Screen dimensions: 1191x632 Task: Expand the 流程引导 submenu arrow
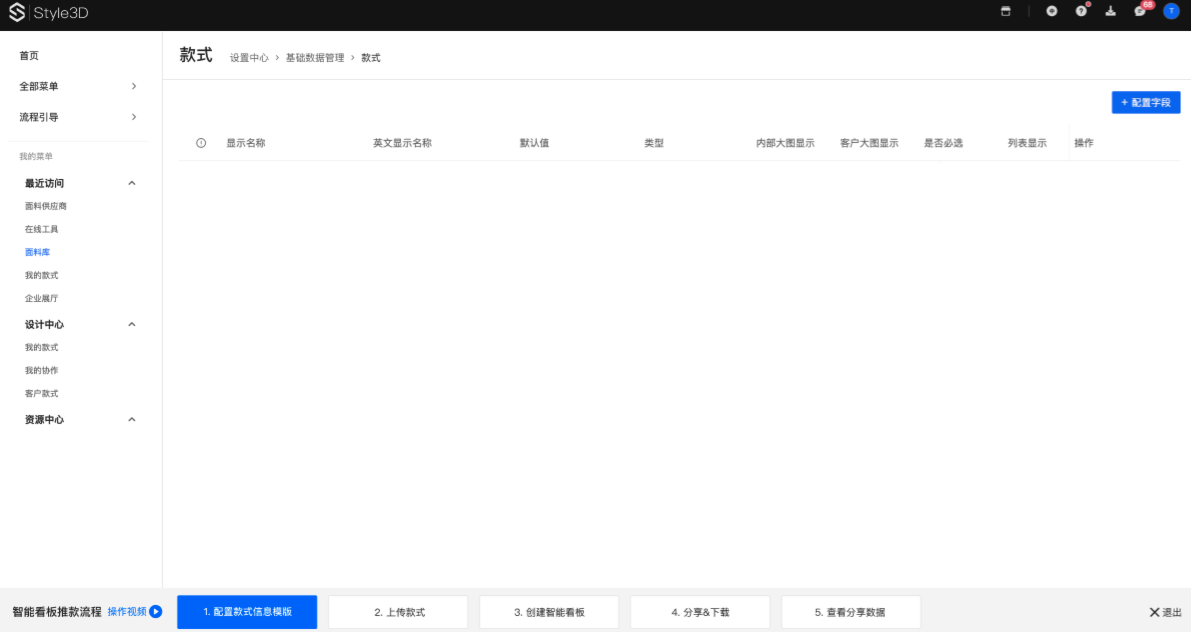(134, 117)
